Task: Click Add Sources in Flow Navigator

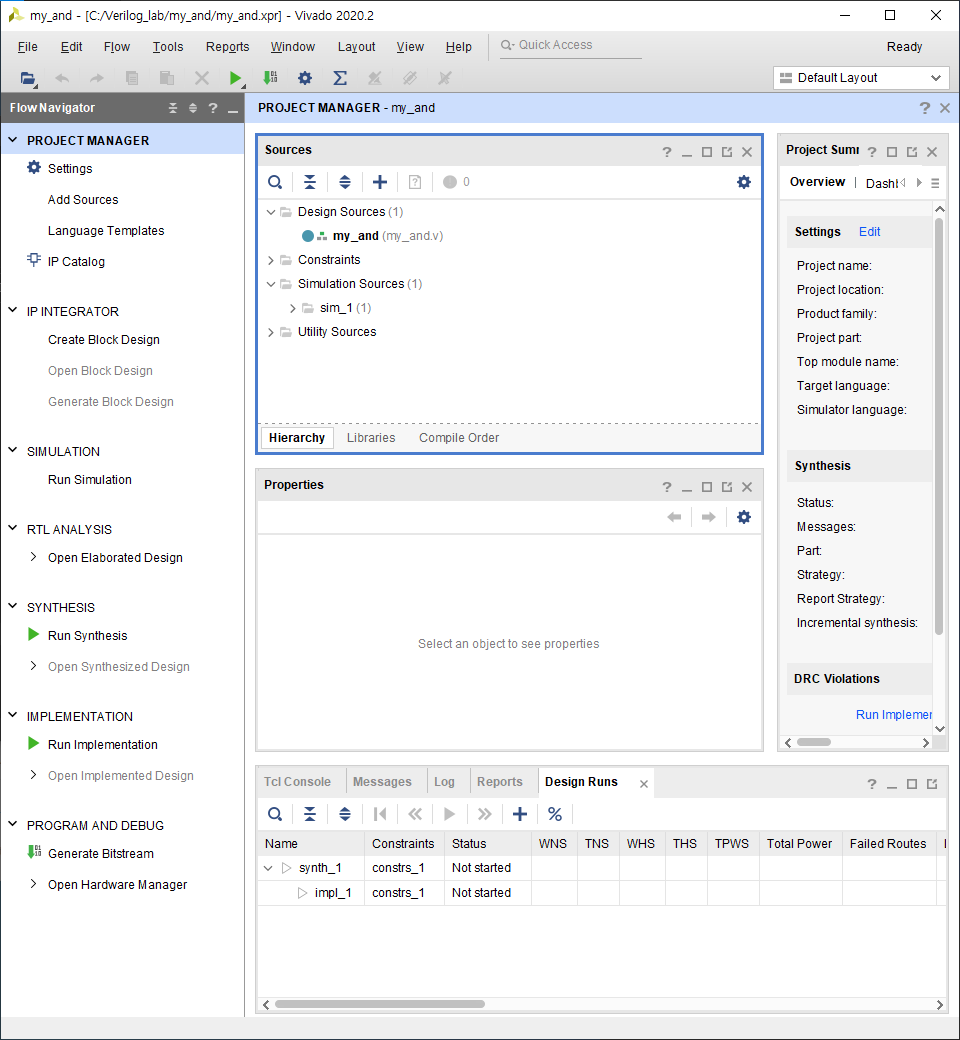Action: 83,200
